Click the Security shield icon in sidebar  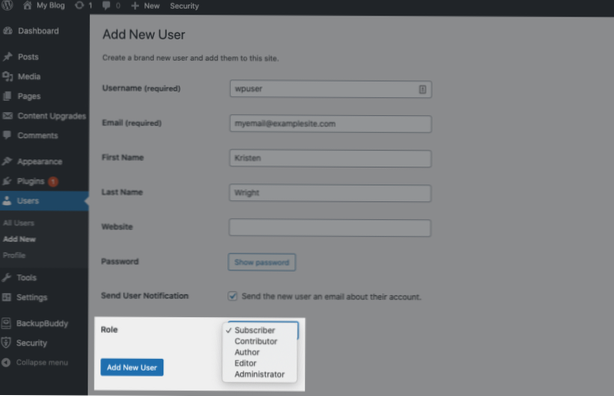[x=6, y=343]
